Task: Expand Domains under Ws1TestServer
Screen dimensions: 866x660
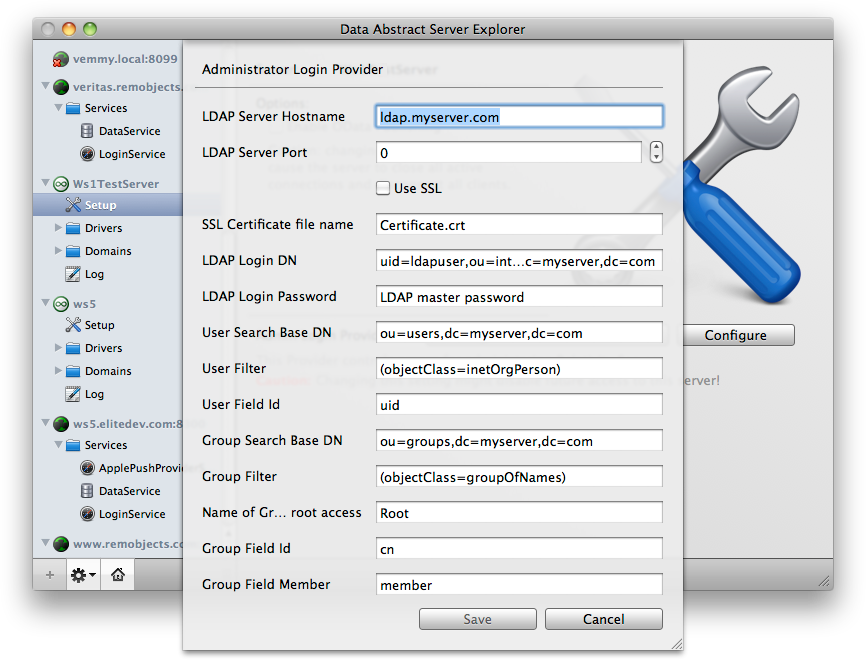Action: (x=58, y=250)
